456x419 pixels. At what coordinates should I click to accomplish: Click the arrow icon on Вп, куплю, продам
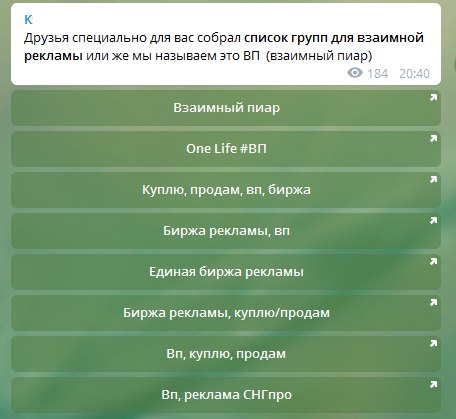tap(433, 344)
